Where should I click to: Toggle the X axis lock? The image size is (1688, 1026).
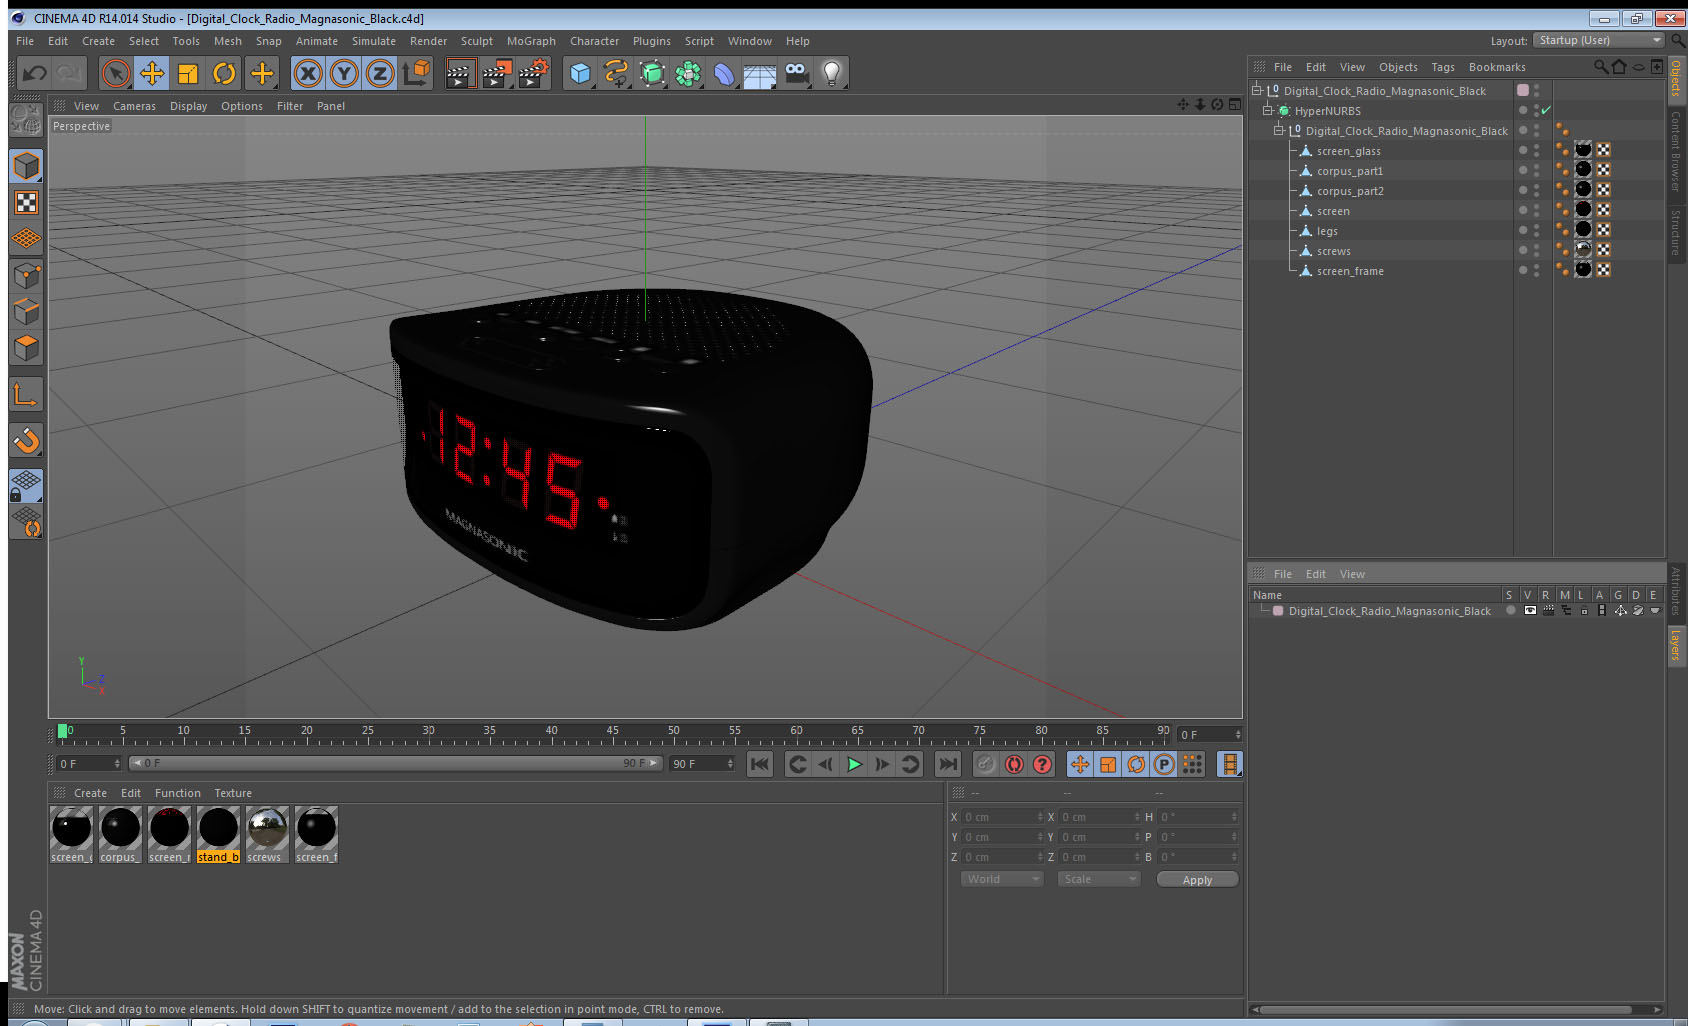pos(308,73)
